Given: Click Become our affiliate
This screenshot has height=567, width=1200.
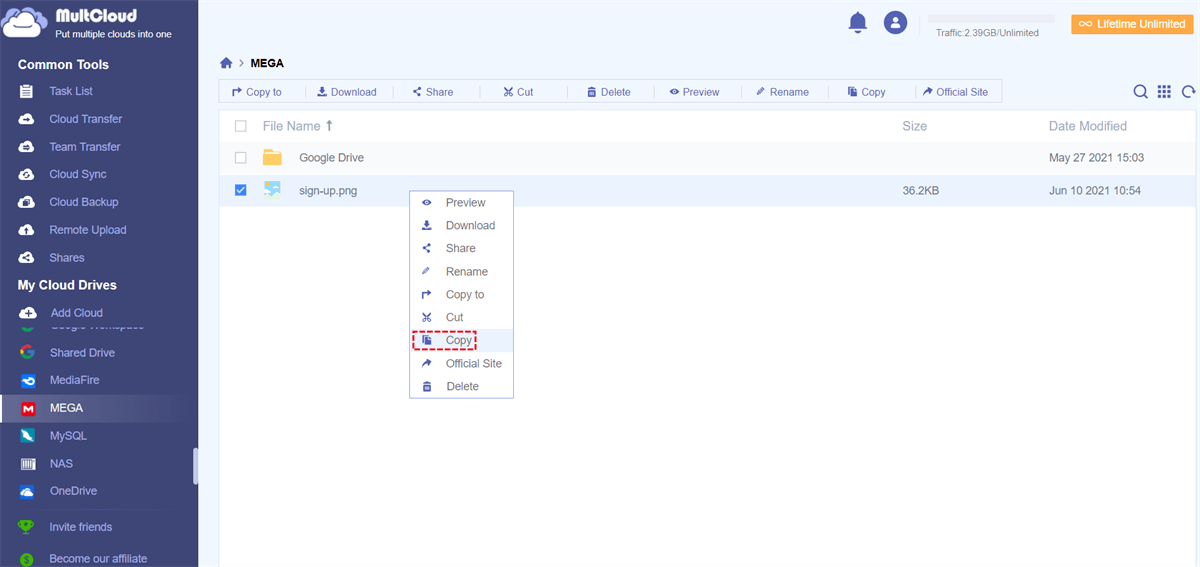Looking at the screenshot, I should (97, 559).
